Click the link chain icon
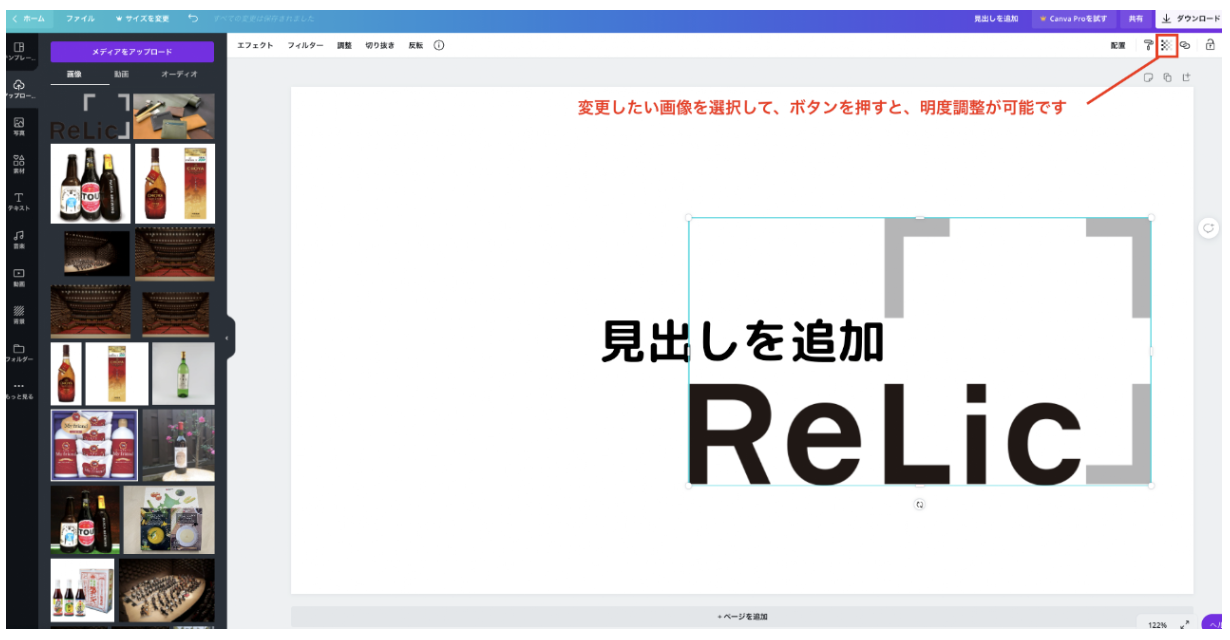Image resolution: width=1230 pixels, height=640 pixels. click(x=1185, y=45)
